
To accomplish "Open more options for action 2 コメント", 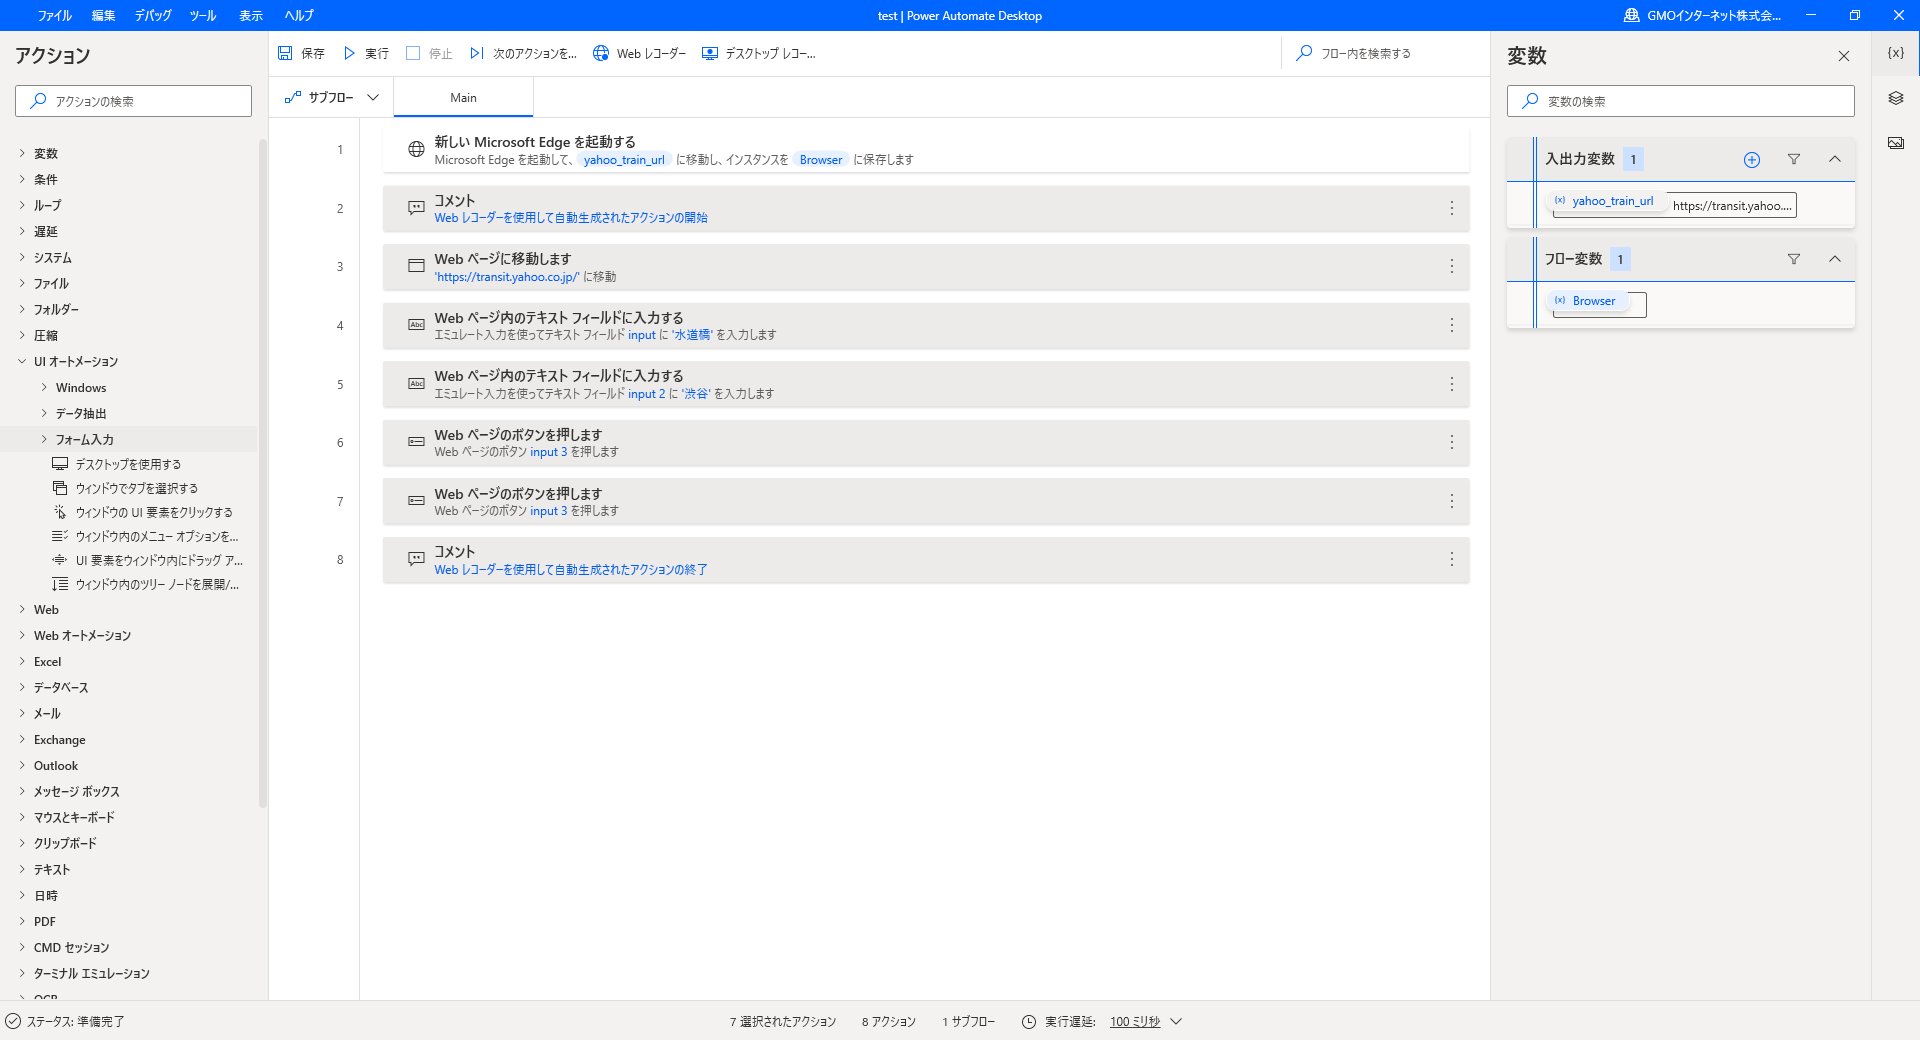I will 1451,208.
